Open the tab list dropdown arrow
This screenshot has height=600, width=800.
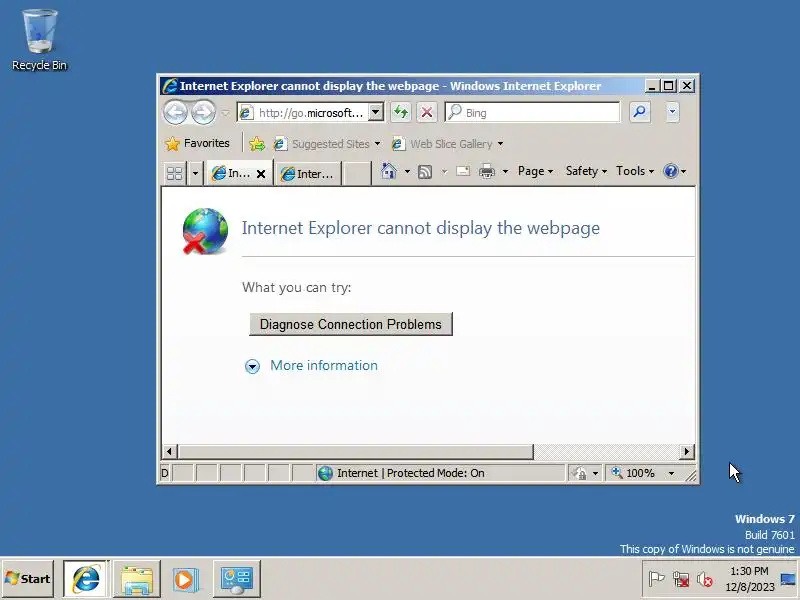coord(195,173)
